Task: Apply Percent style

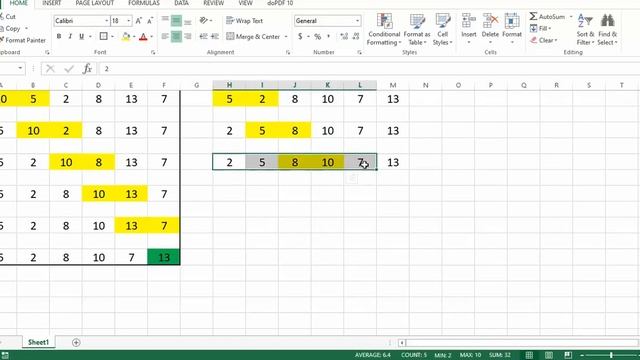Action: point(318,37)
